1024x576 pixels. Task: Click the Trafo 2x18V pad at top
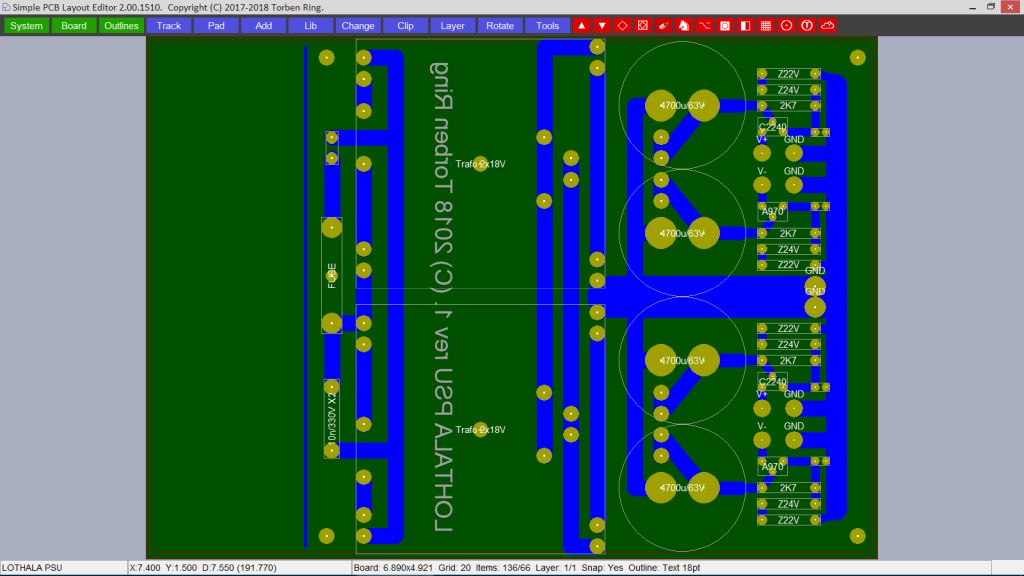click(481, 164)
